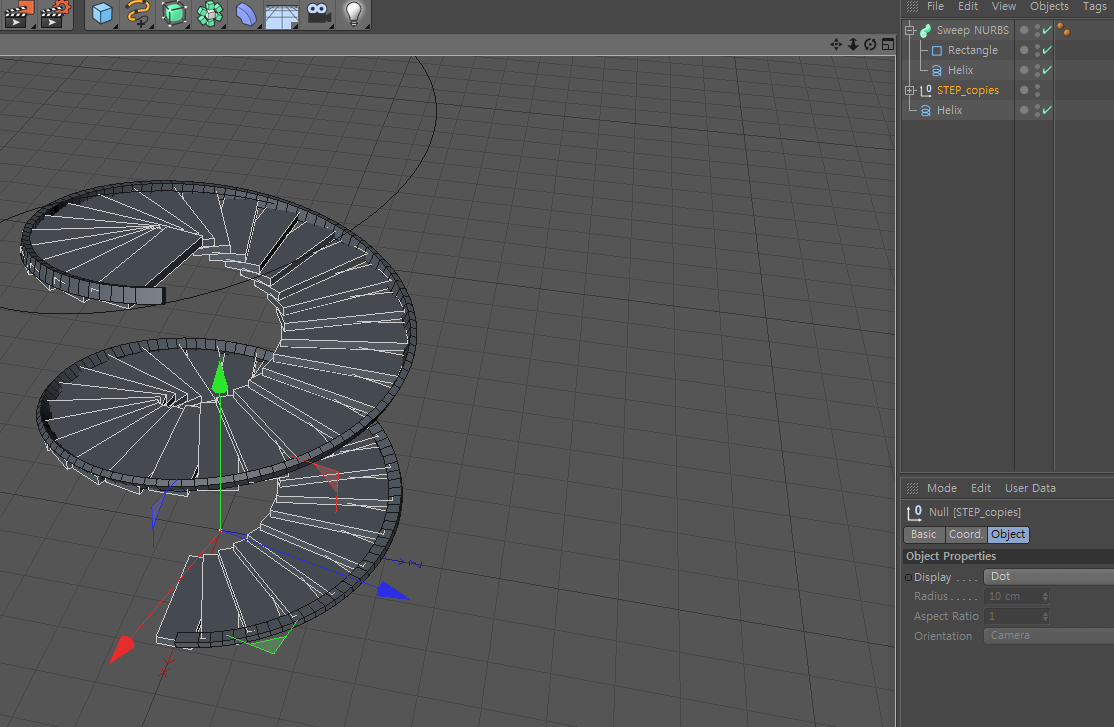Select the purple Bend deformer tool
Image resolution: width=1114 pixels, height=727 pixels.
[x=246, y=14]
